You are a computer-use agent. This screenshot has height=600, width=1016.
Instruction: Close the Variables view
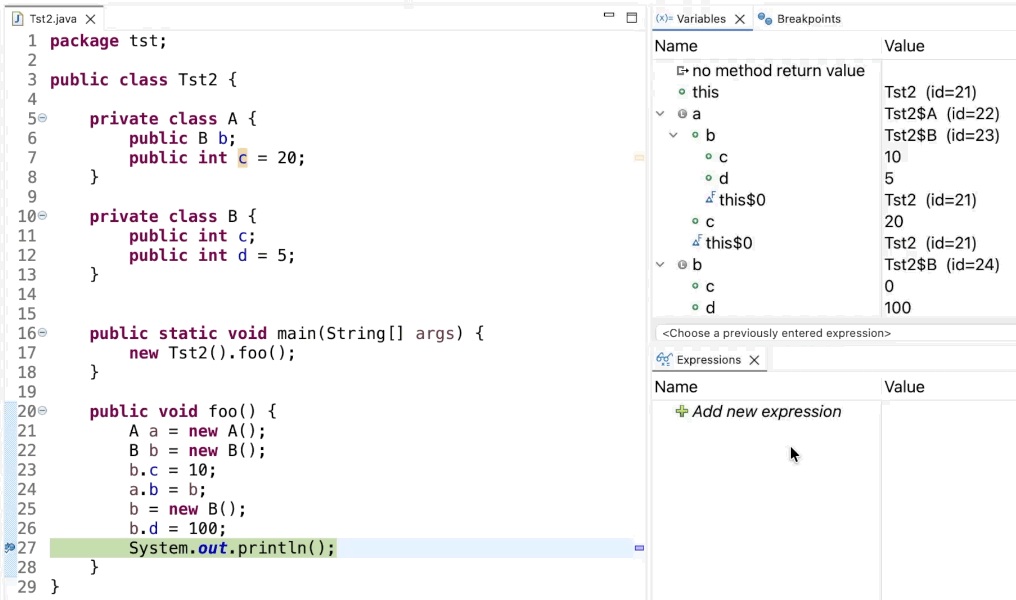(740, 19)
